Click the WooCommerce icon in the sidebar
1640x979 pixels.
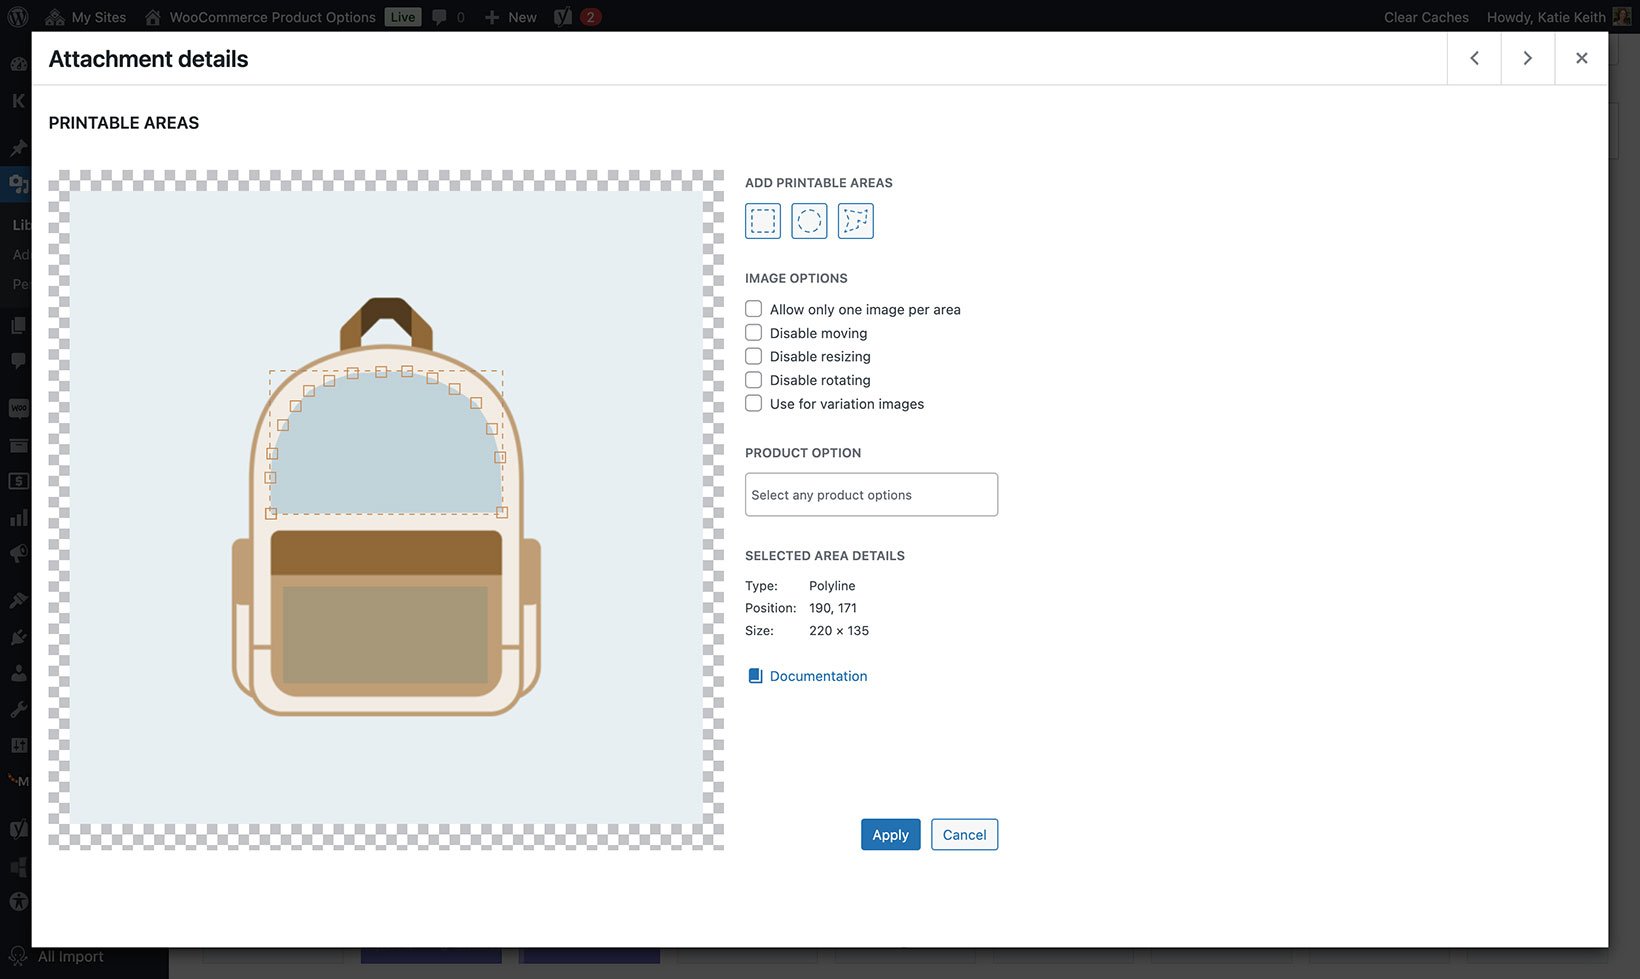point(18,408)
